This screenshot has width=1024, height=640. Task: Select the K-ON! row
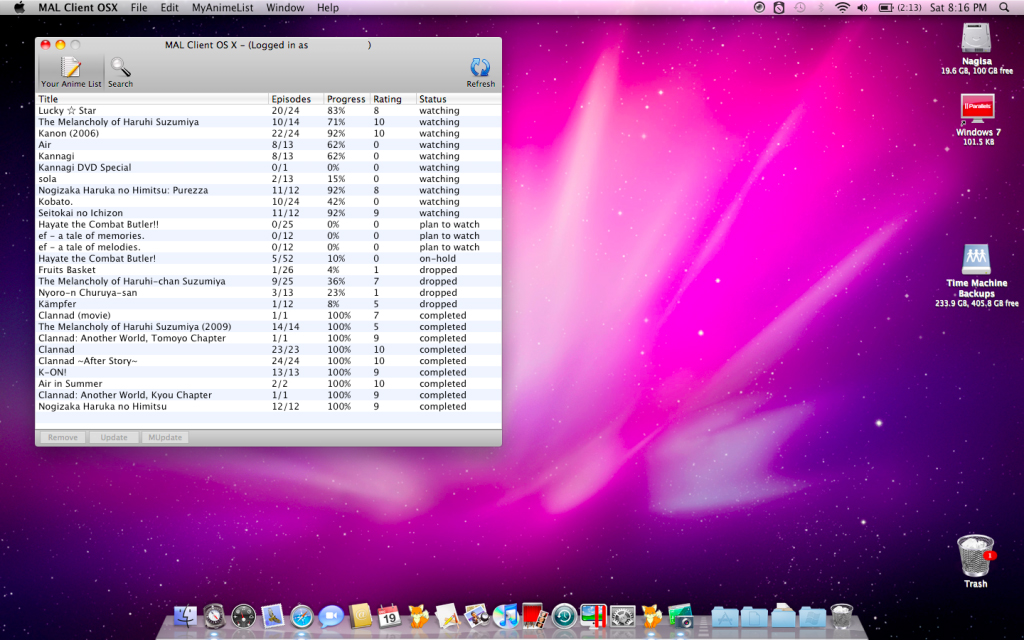coord(268,372)
